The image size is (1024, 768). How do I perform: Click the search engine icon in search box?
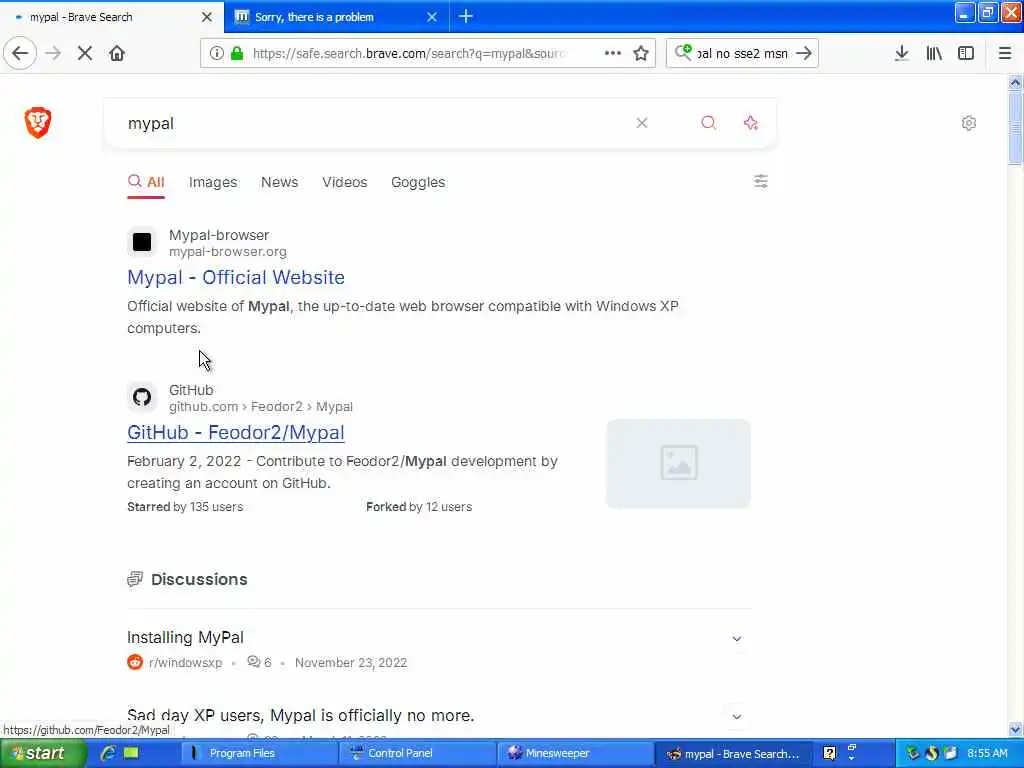(683, 52)
